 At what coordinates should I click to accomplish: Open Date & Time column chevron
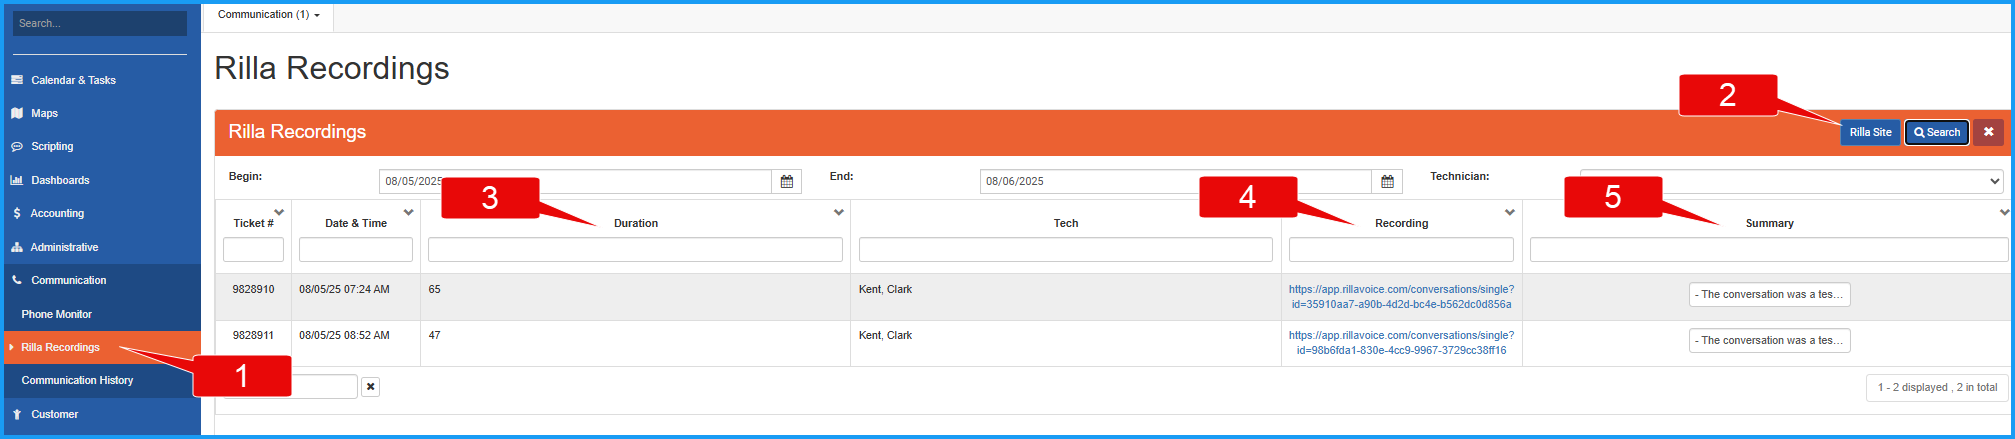408,212
